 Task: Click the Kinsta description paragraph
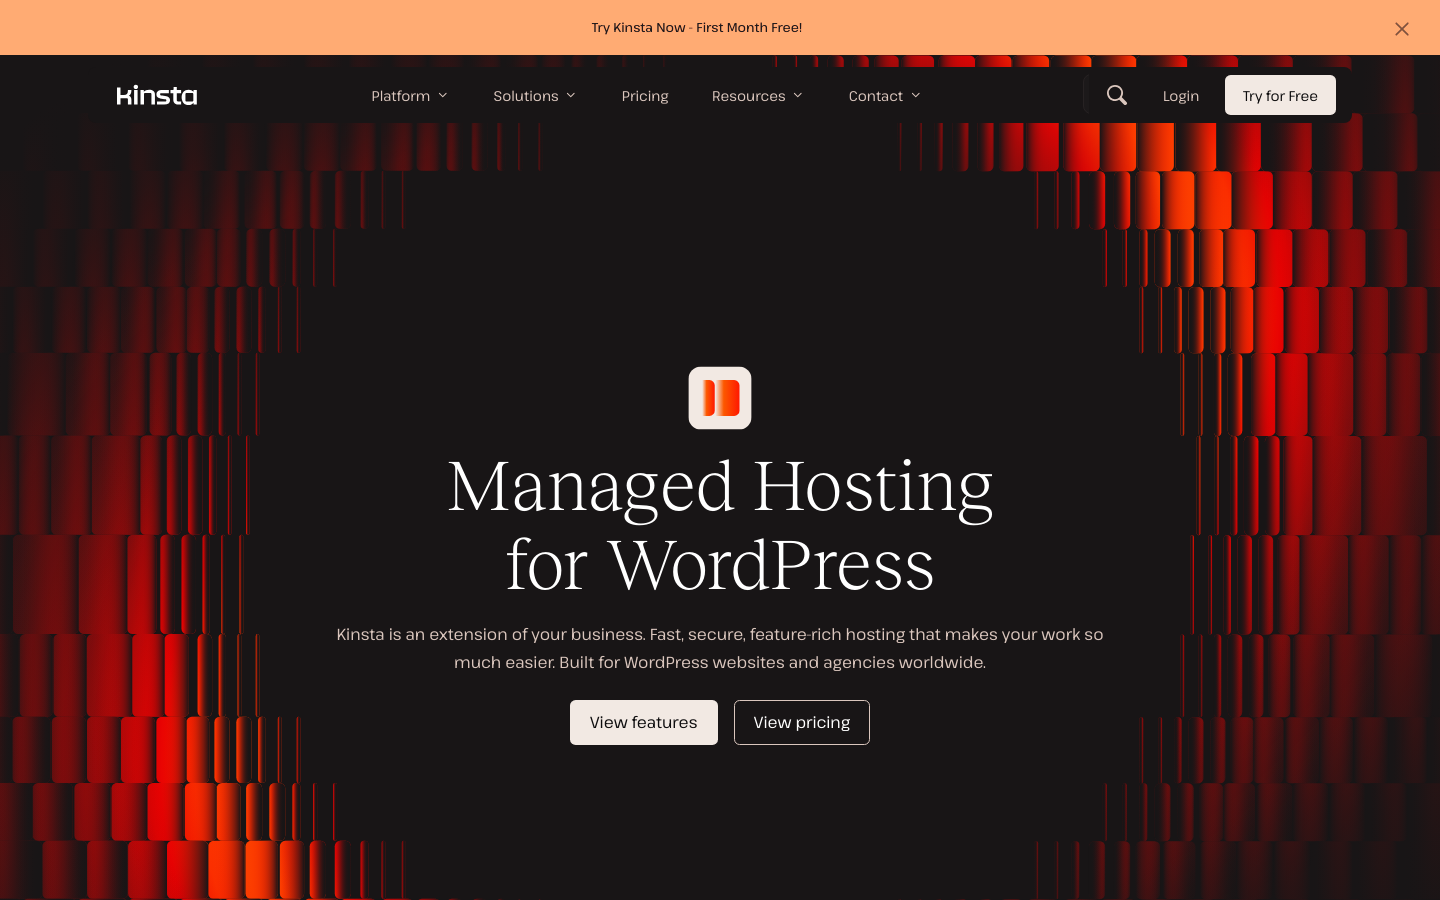[720, 648]
